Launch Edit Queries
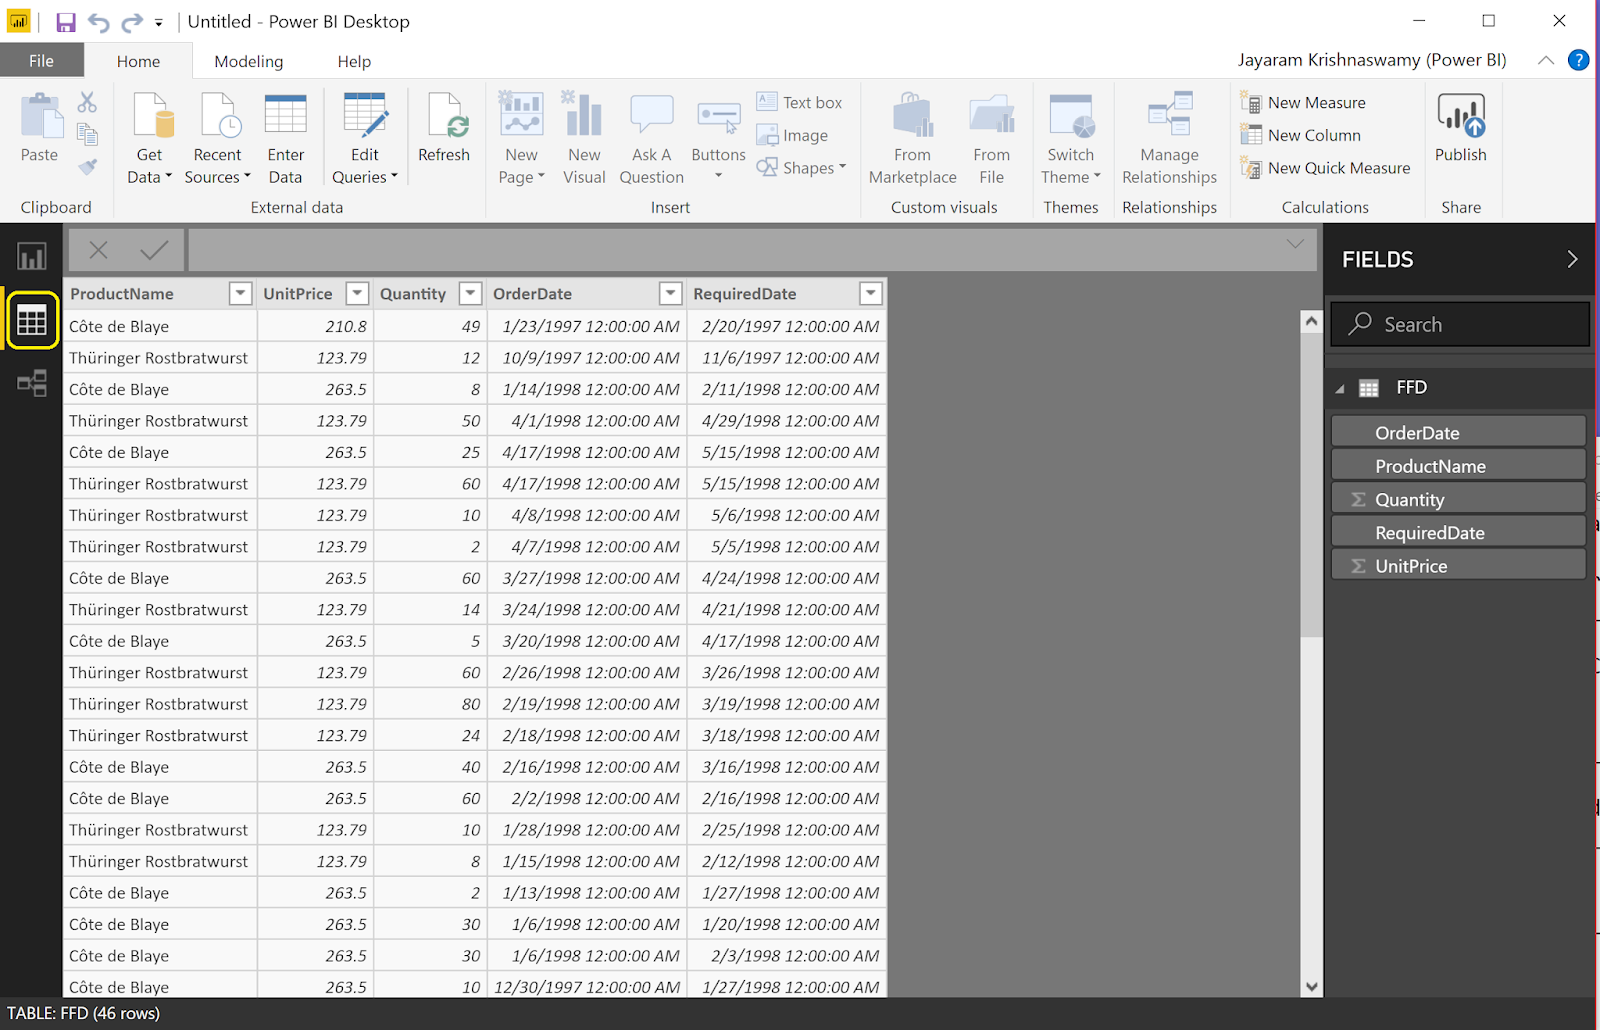This screenshot has height=1030, width=1600. (364, 135)
